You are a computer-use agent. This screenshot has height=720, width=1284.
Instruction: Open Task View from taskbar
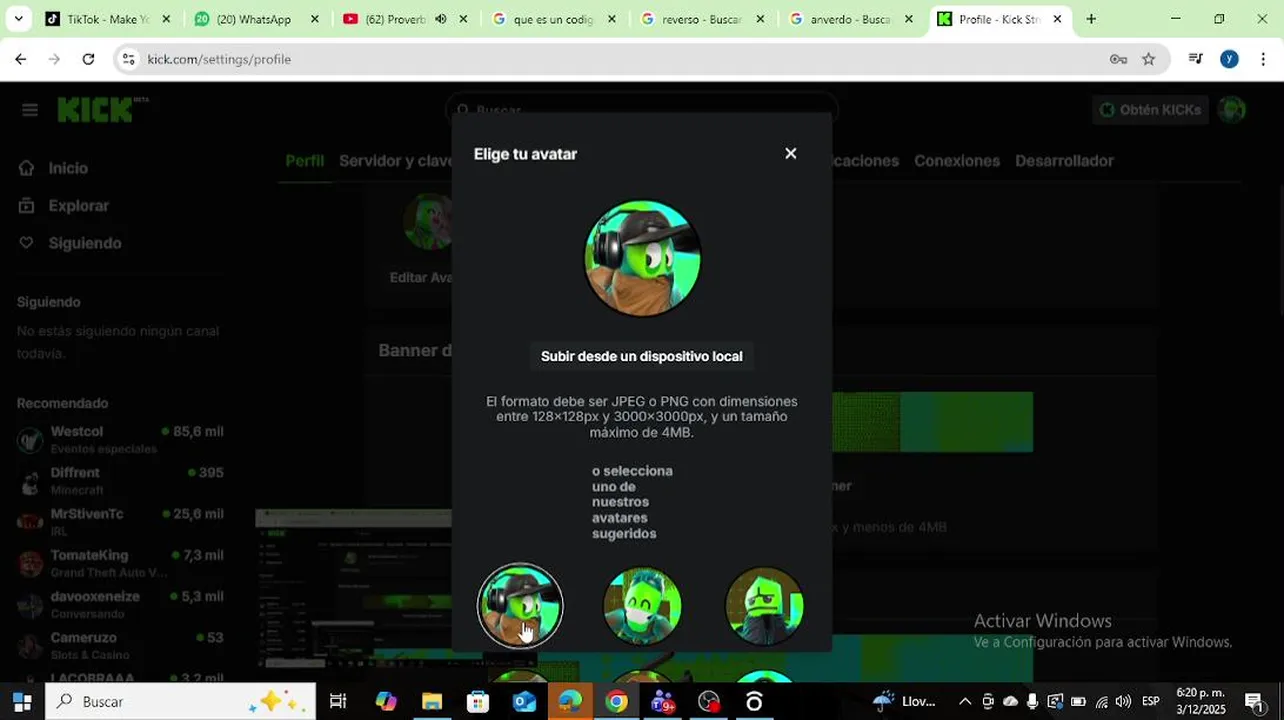[338, 702]
